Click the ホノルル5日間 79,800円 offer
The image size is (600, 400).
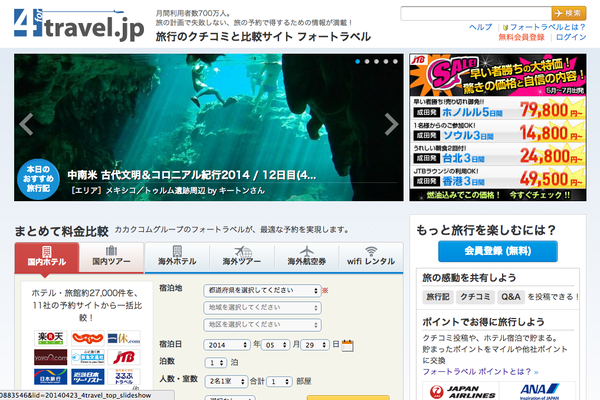tap(497, 108)
